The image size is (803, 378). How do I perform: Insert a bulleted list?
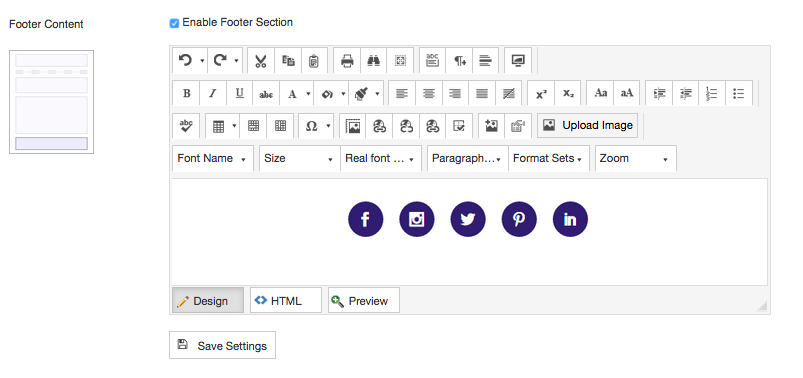pyautogui.click(x=738, y=93)
